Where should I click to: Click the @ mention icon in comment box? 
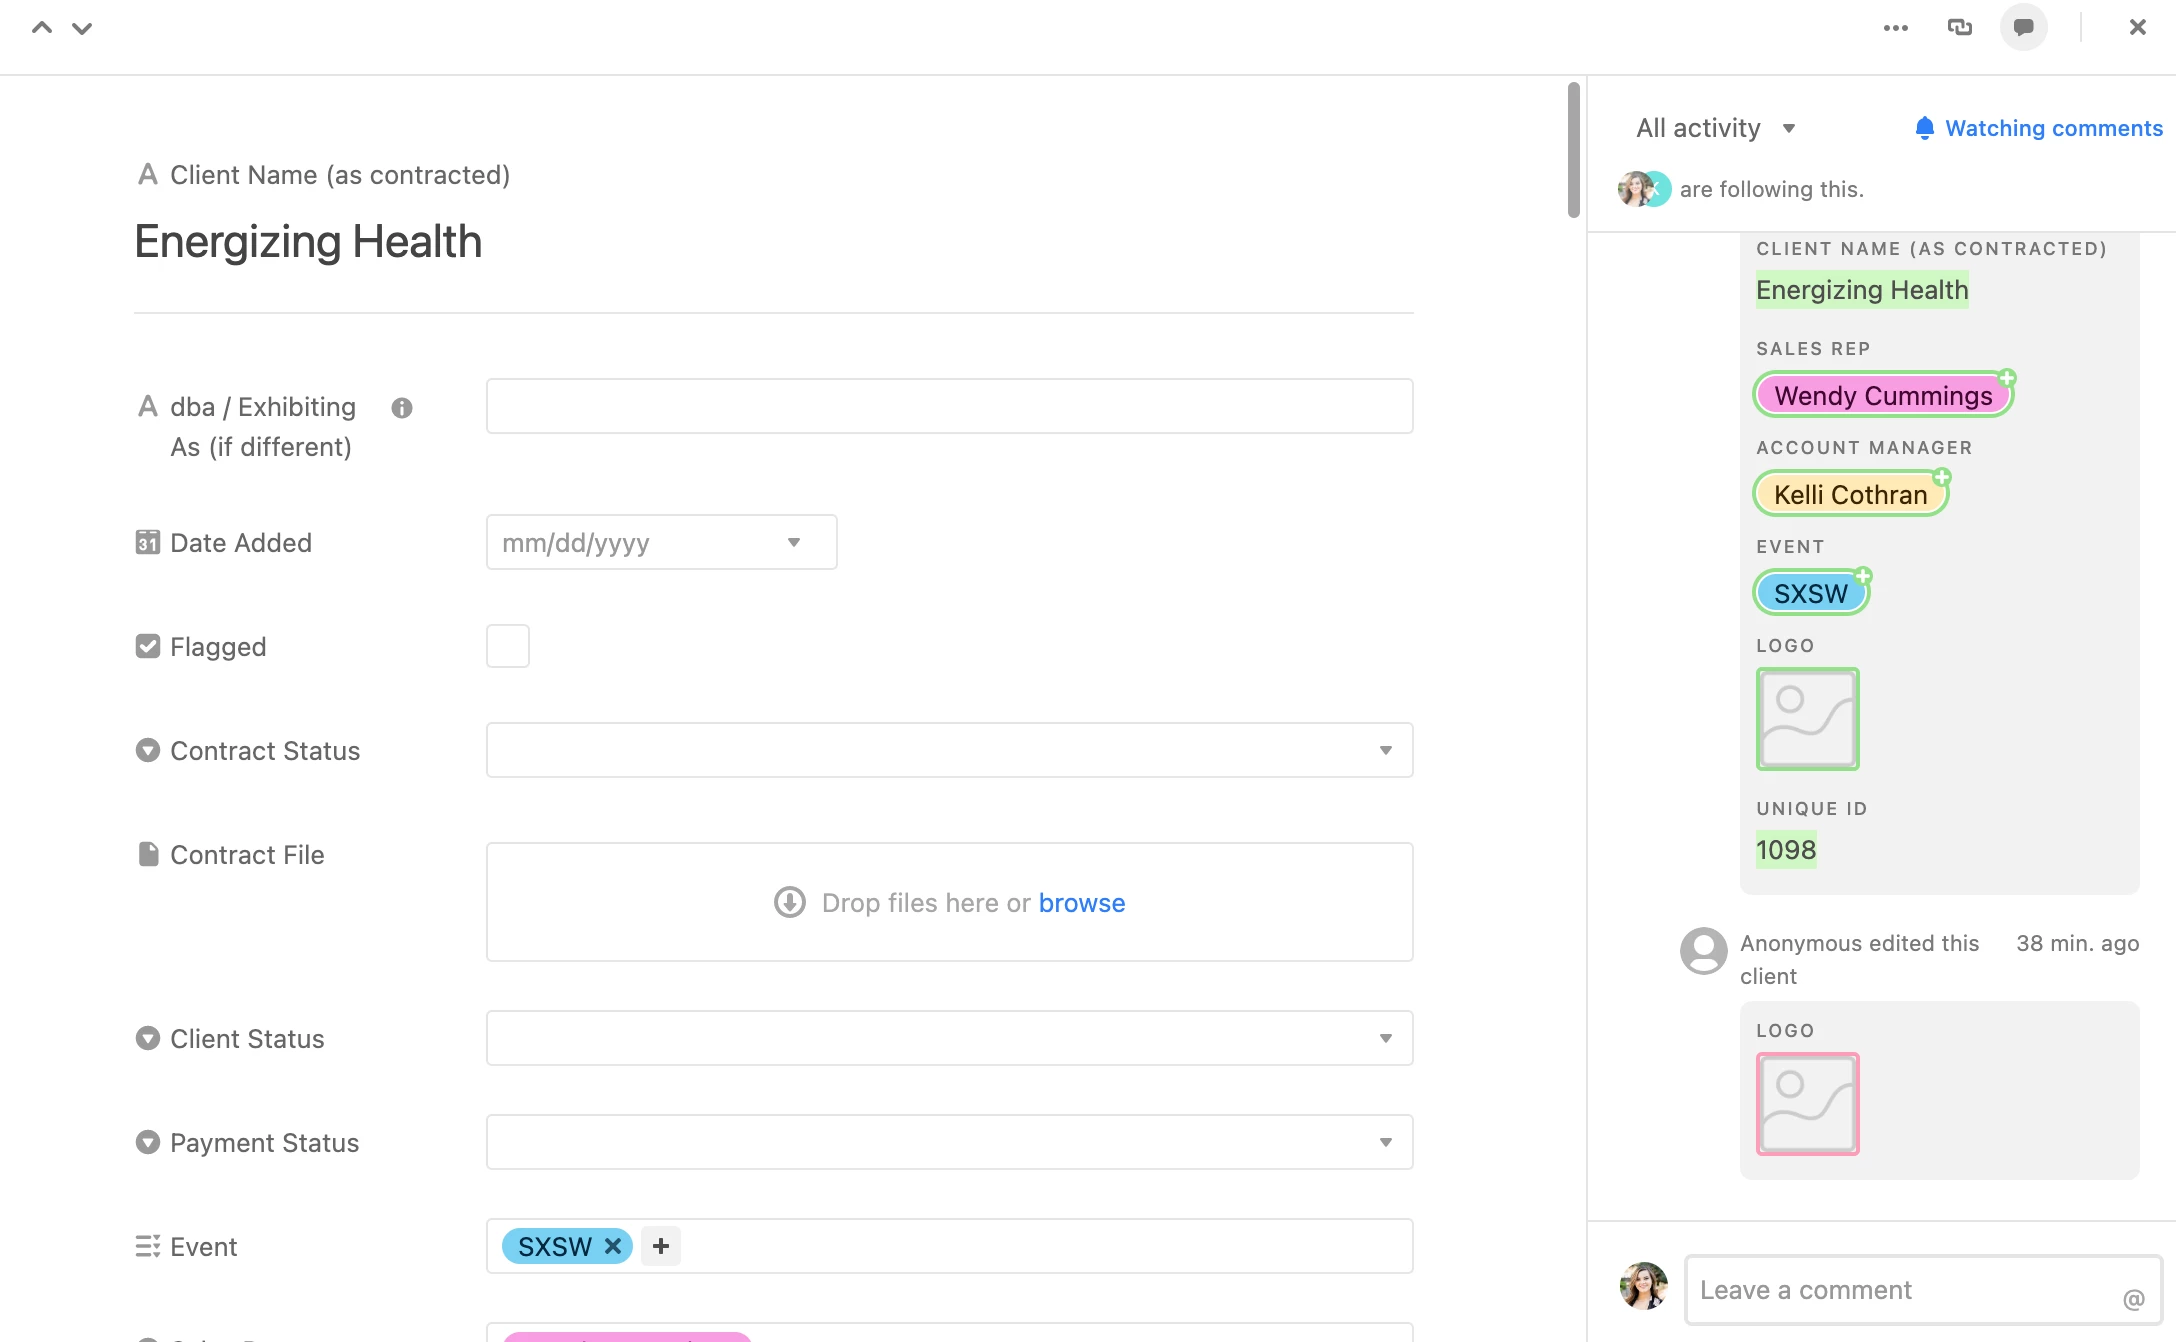tap(2133, 1299)
